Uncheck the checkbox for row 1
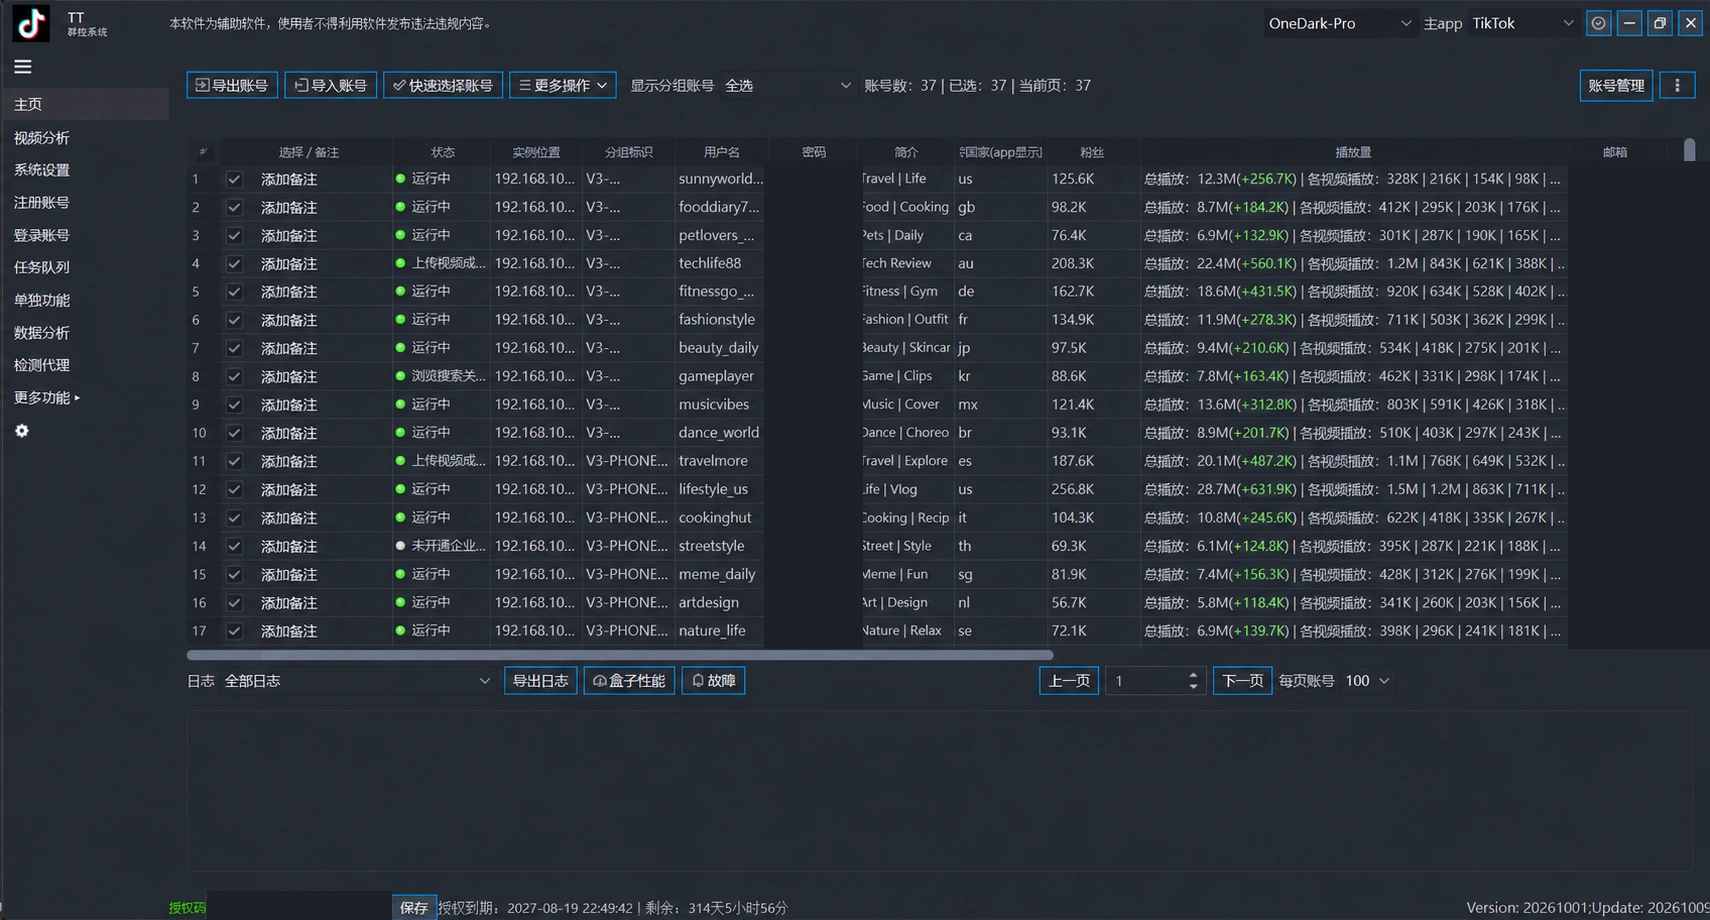 tap(234, 179)
